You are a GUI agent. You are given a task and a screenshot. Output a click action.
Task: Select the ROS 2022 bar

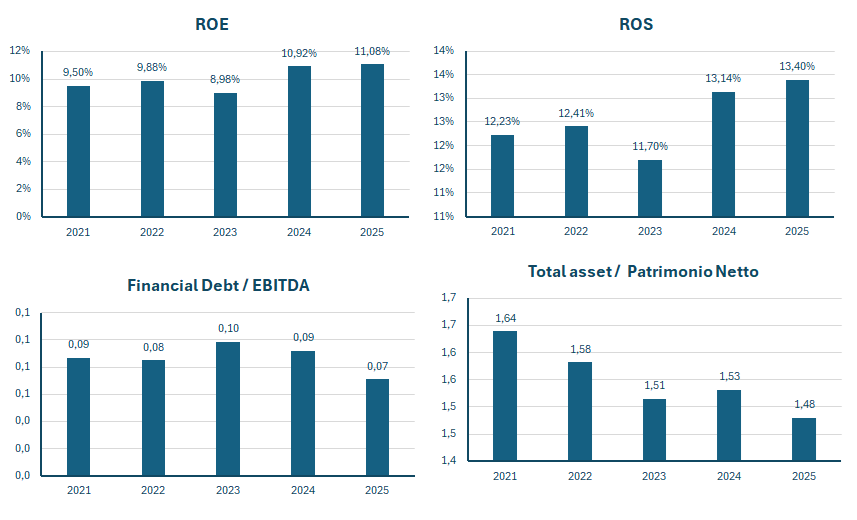(576, 172)
